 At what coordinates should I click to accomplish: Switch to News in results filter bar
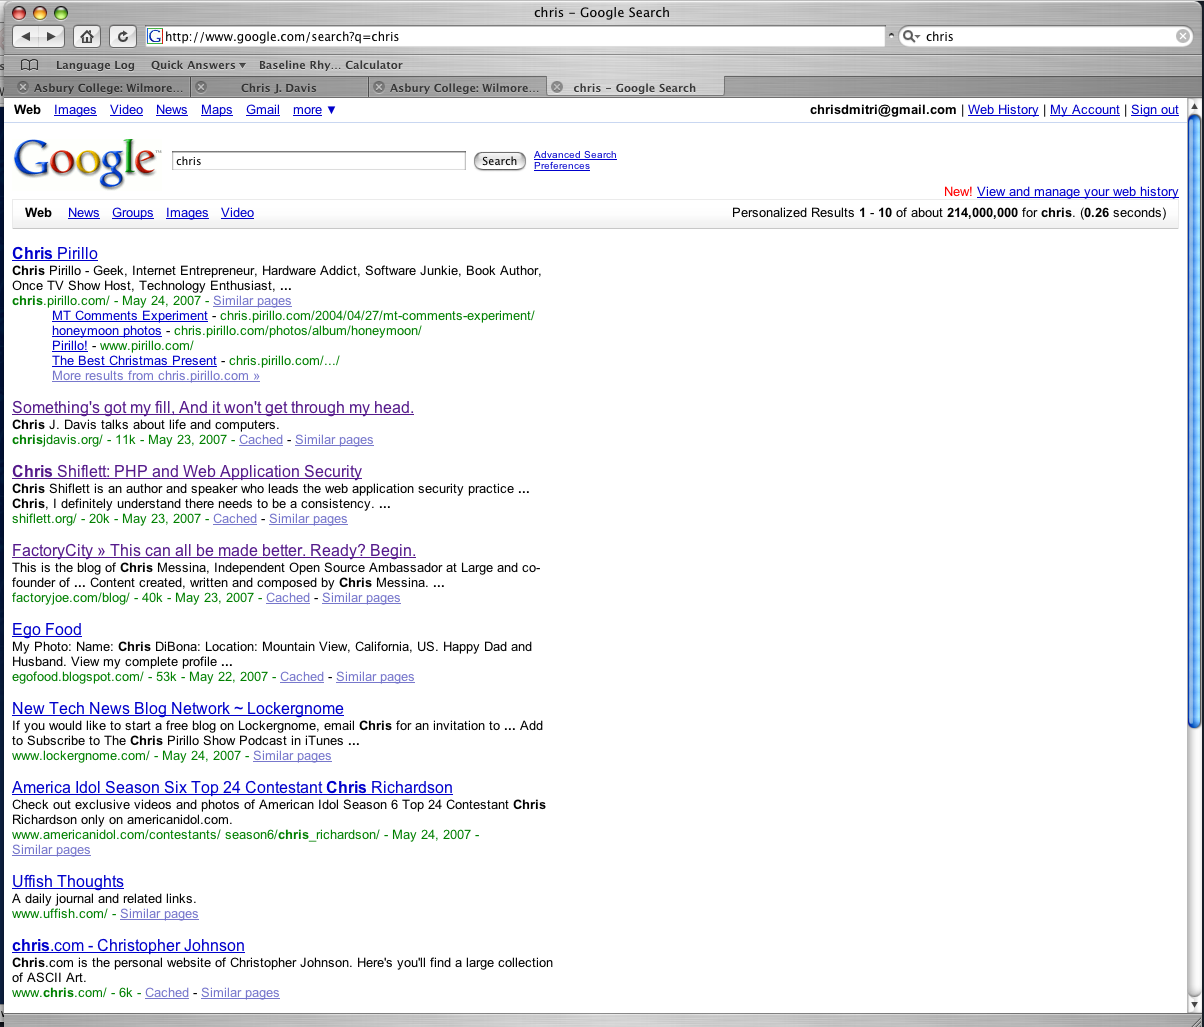pyautogui.click(x=84, y=213)
